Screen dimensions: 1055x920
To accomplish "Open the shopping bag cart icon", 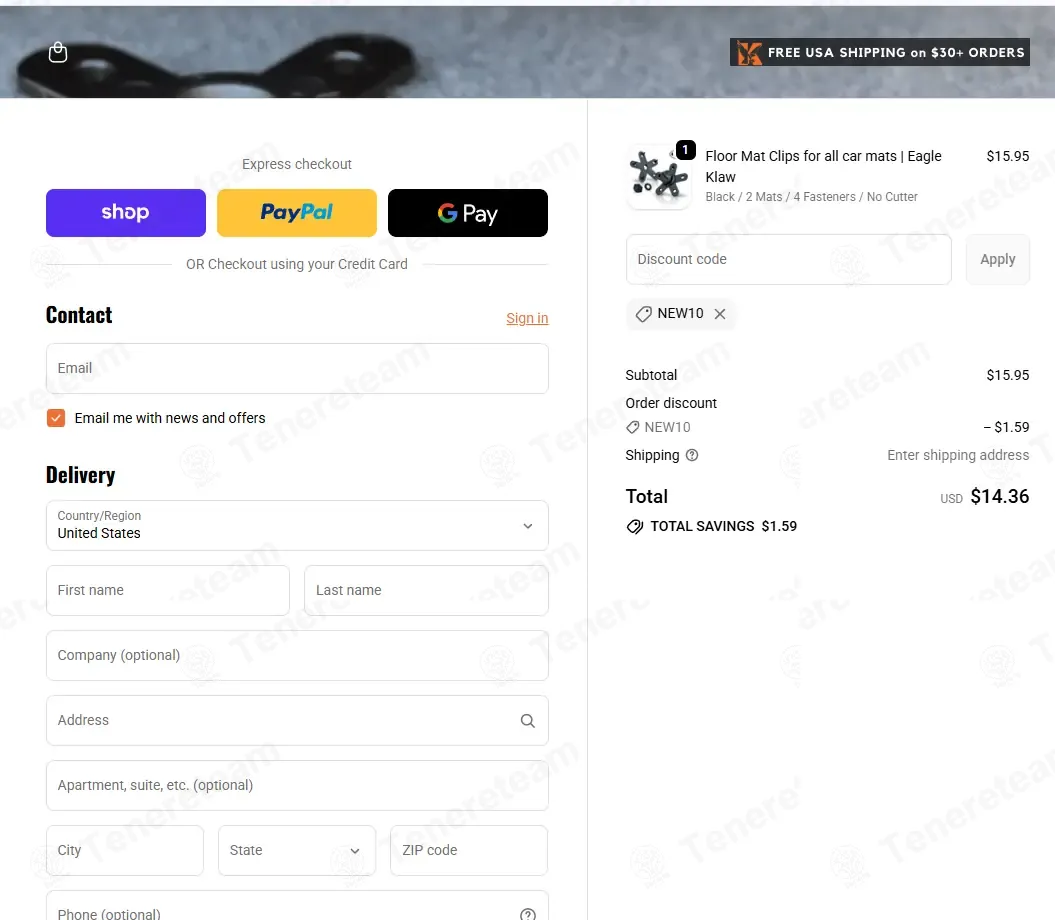I will click(x=58, y=52).
